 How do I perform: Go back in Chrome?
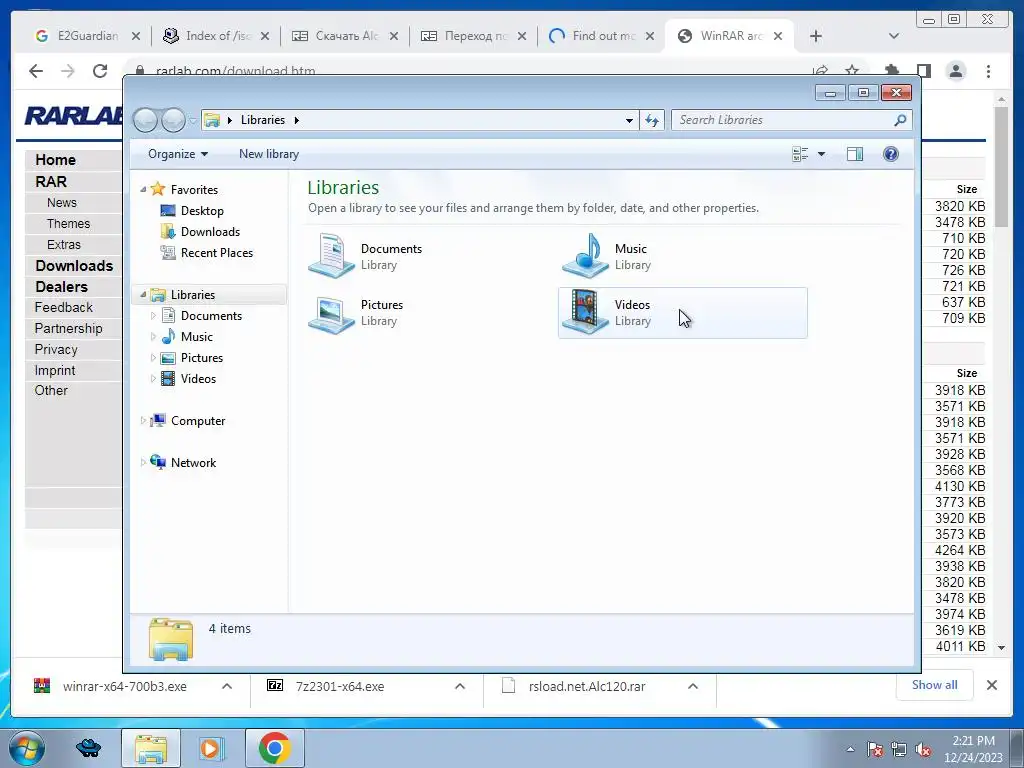36,71
